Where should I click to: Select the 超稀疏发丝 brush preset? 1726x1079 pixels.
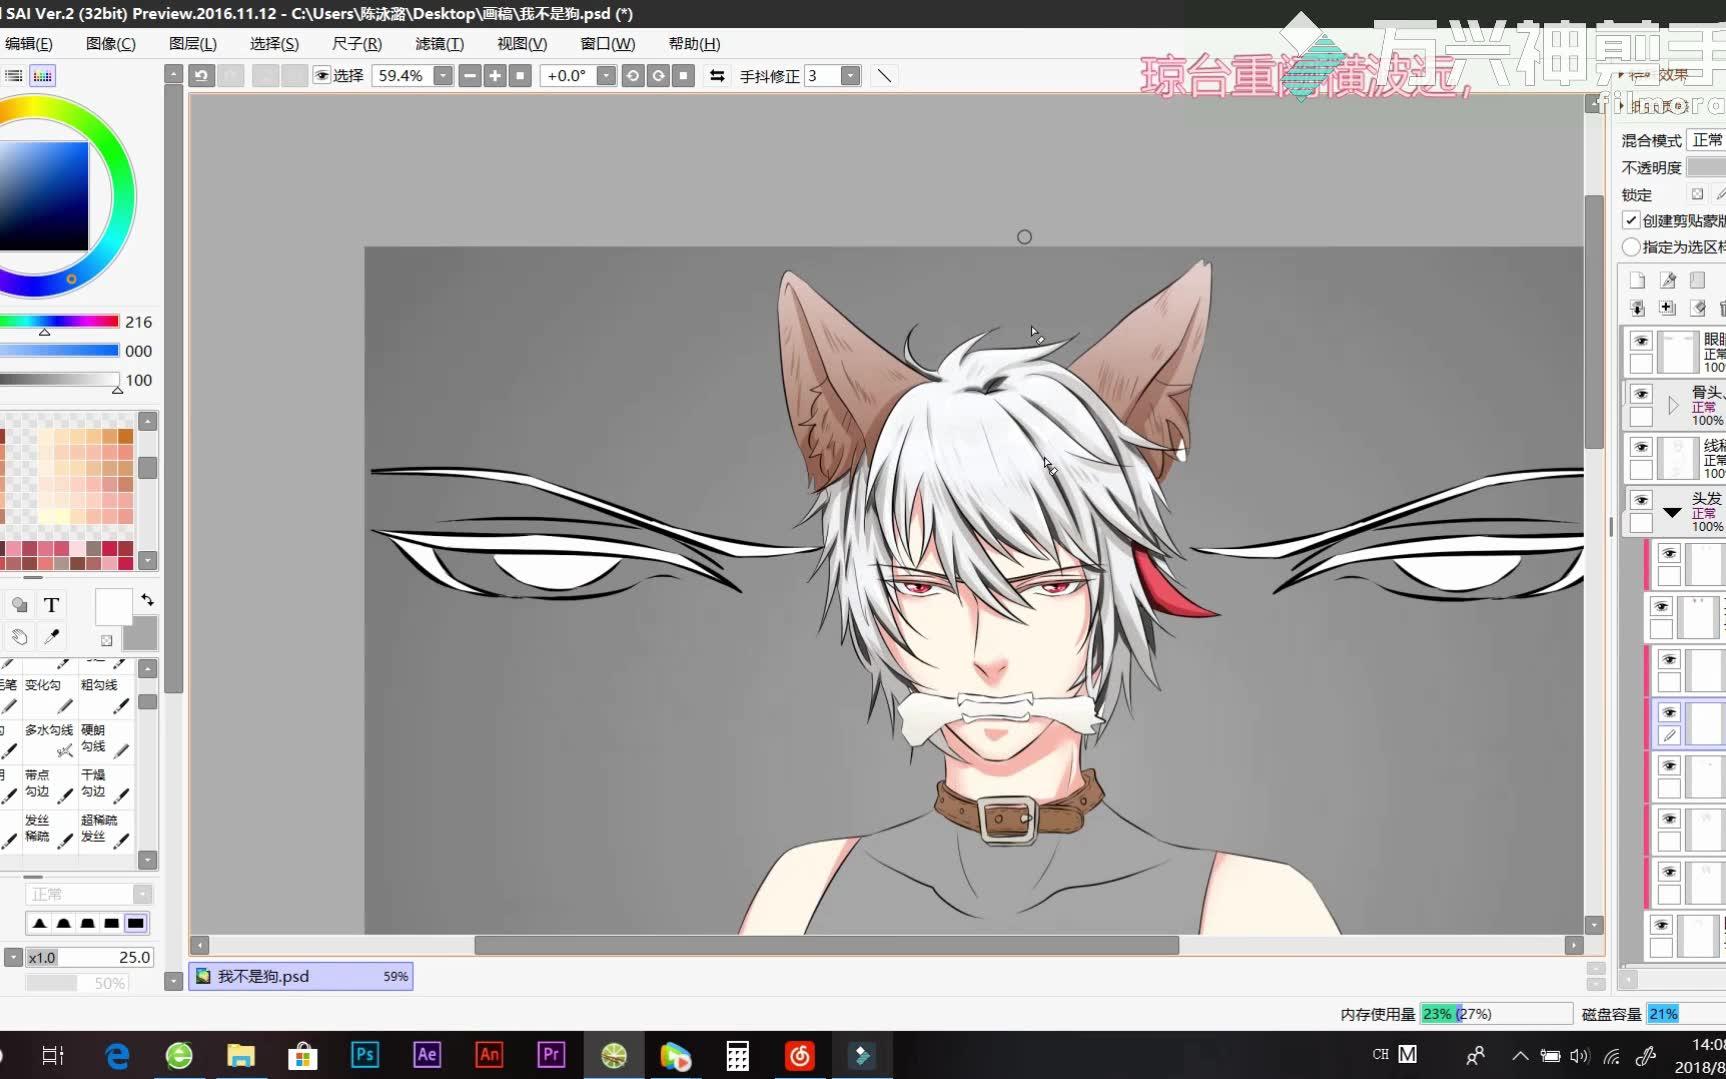[105, 831]
